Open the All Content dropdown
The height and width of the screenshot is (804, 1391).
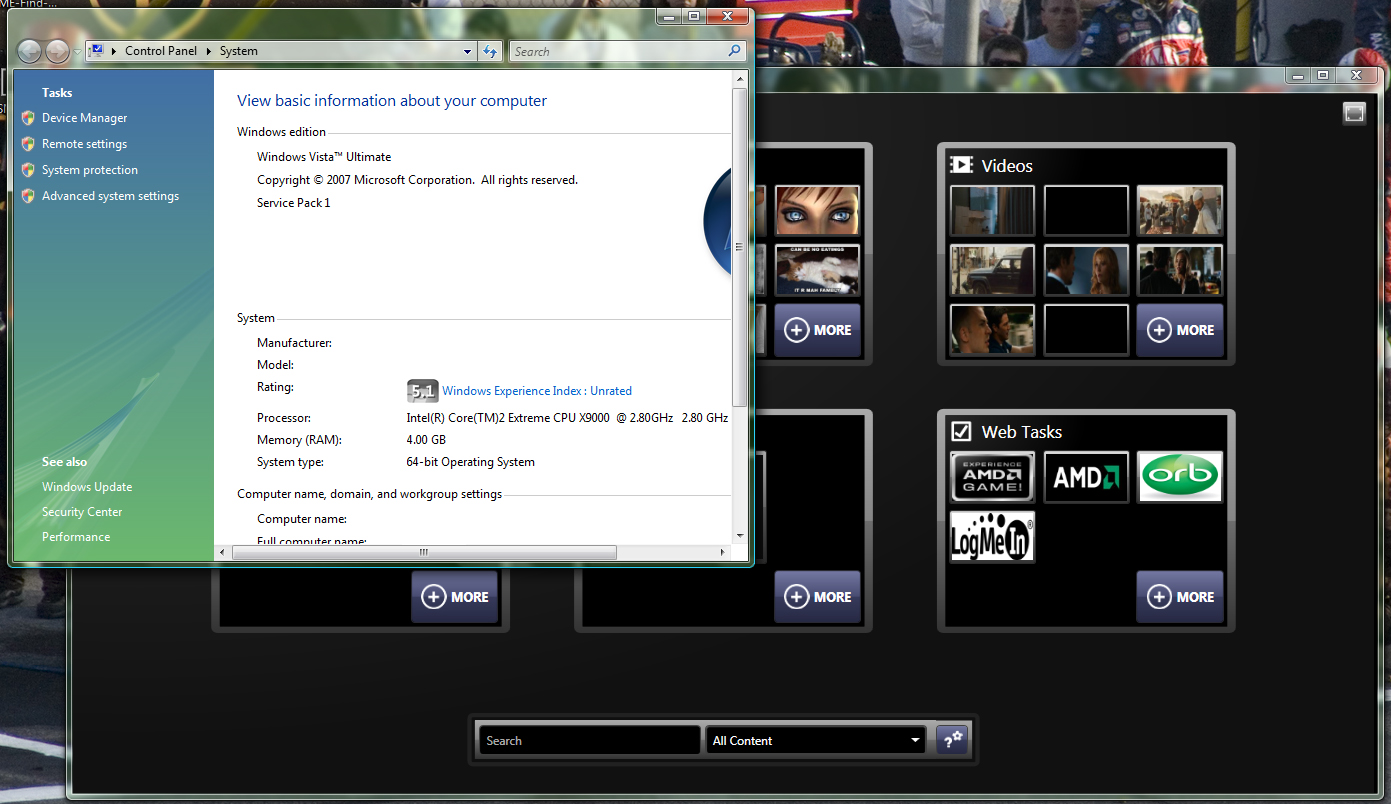click(814, 740)
